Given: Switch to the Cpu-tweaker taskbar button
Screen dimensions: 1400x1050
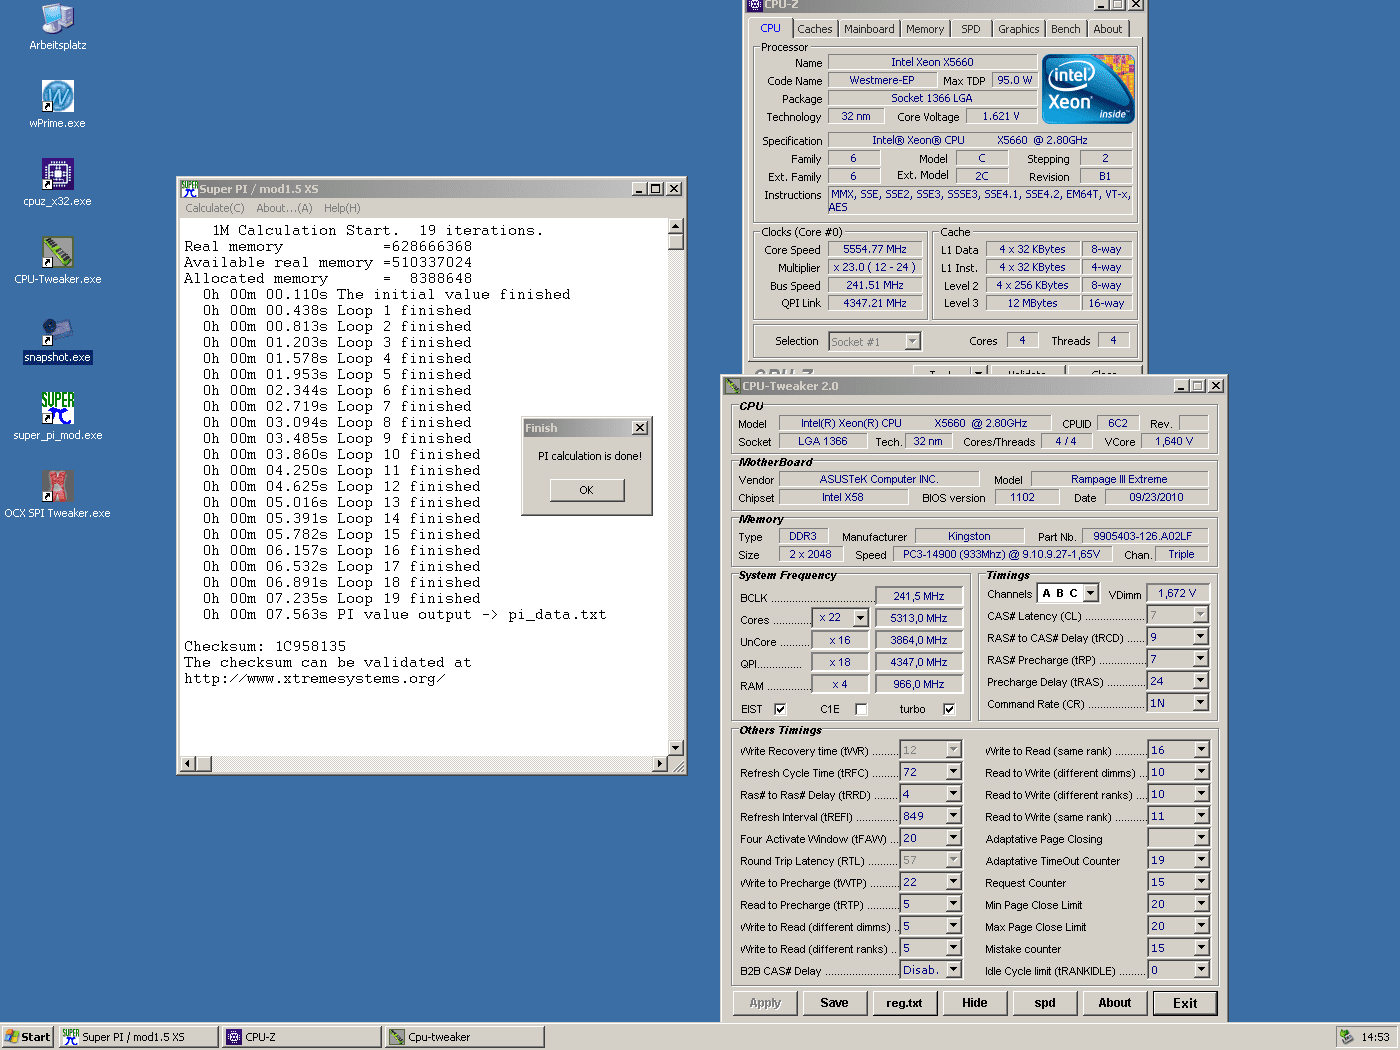Looking at the screenshot, I should (x=464, y=1037).
